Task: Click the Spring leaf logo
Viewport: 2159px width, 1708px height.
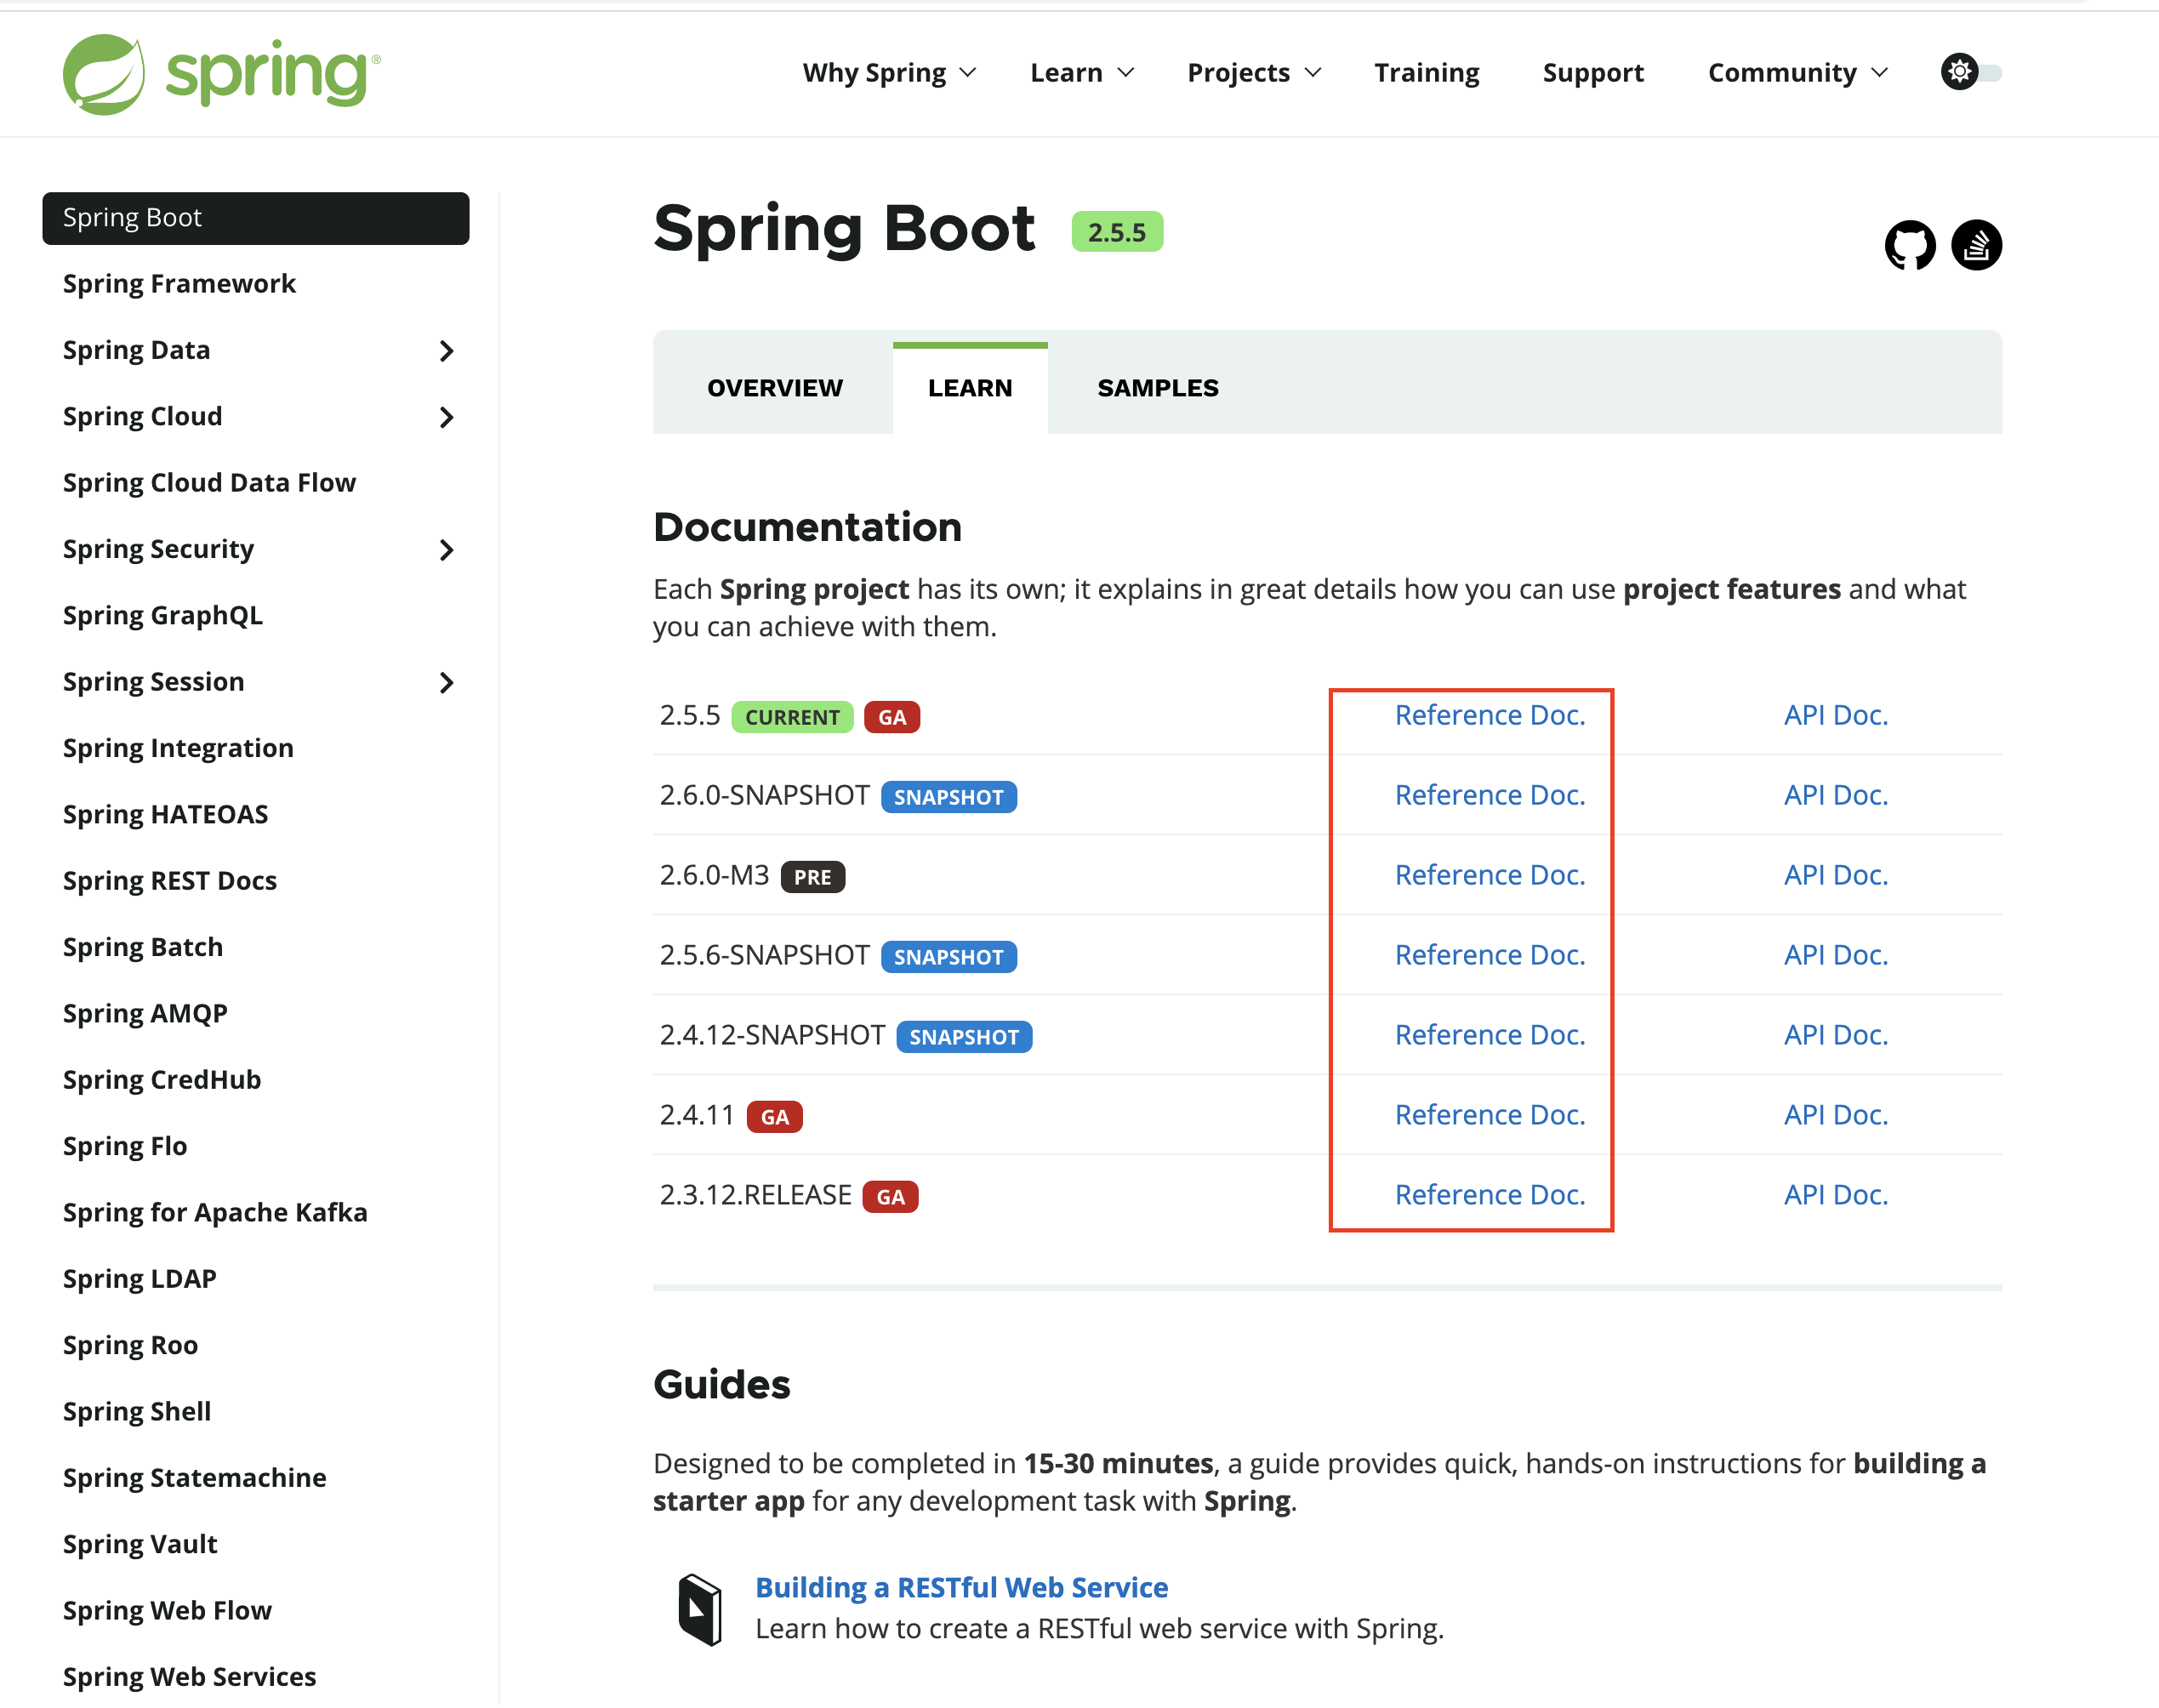Action: [x=104, y=74]
